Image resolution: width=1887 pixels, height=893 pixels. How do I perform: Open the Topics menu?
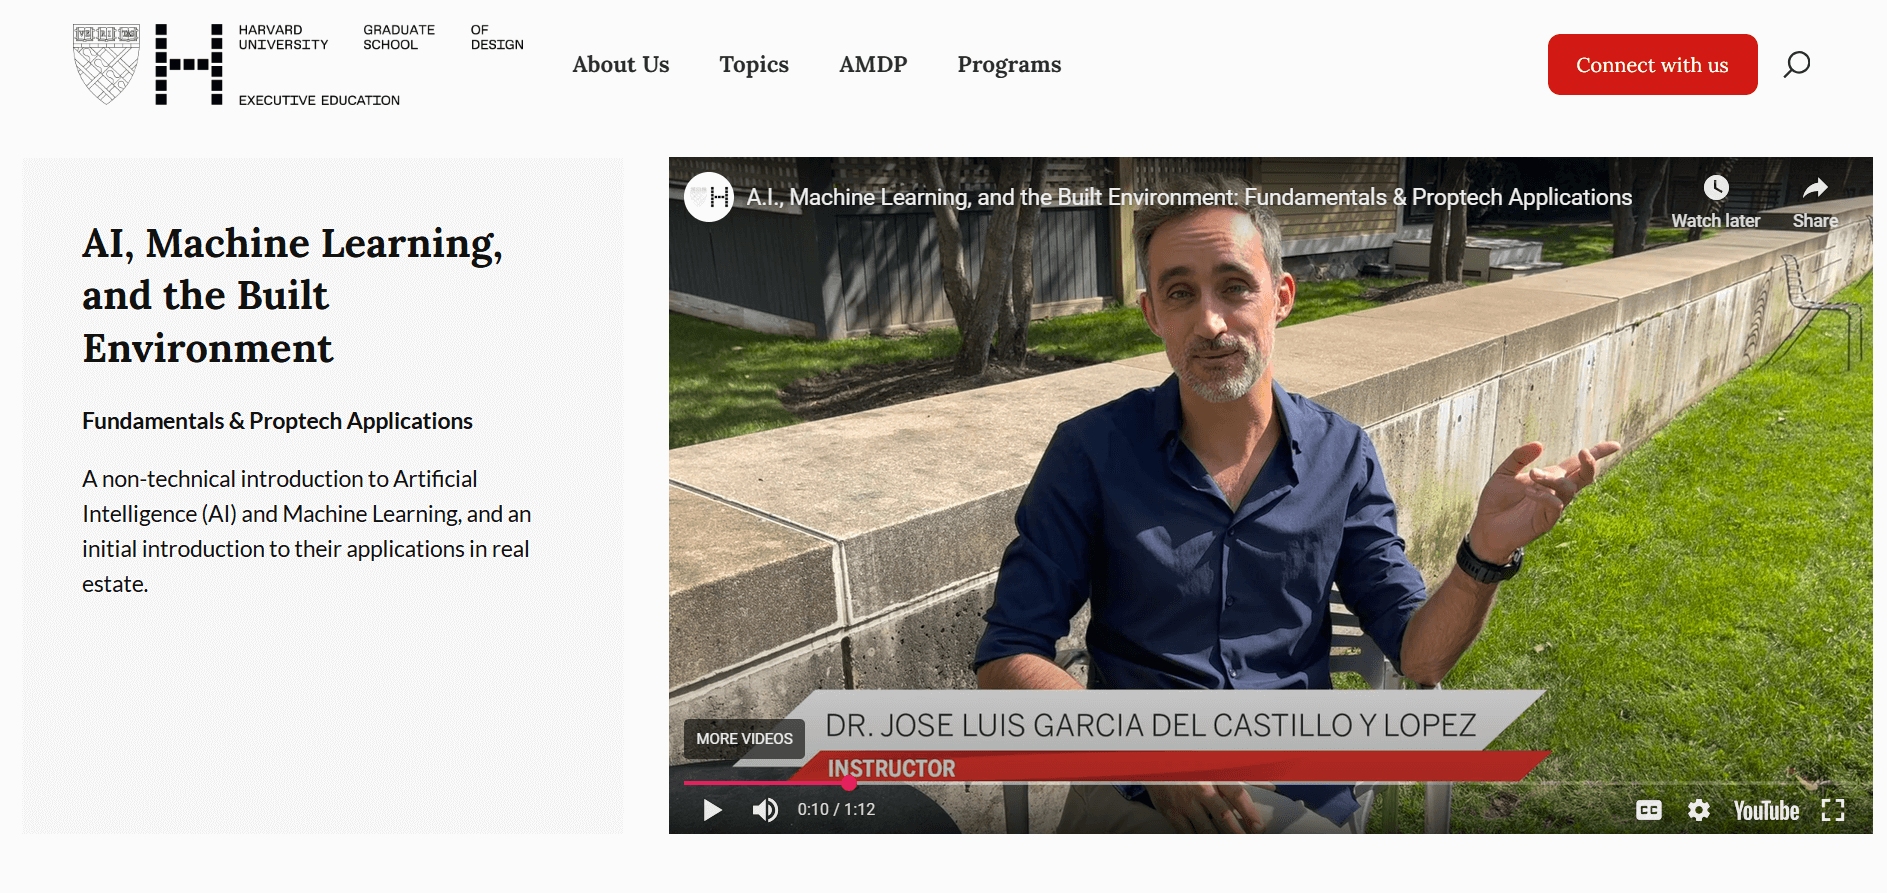[x=754, y=65]
